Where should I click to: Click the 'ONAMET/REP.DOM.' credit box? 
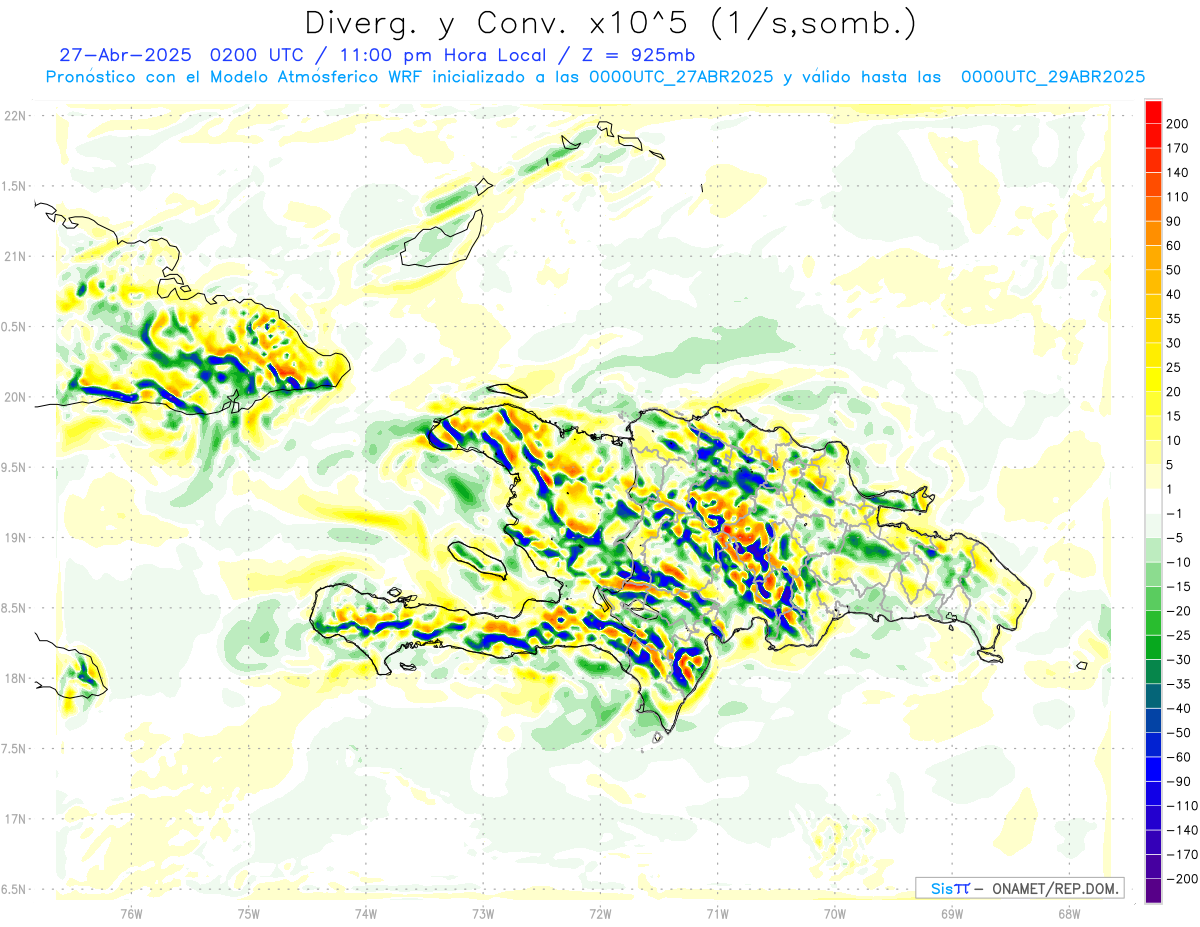tap(1019, 888)
